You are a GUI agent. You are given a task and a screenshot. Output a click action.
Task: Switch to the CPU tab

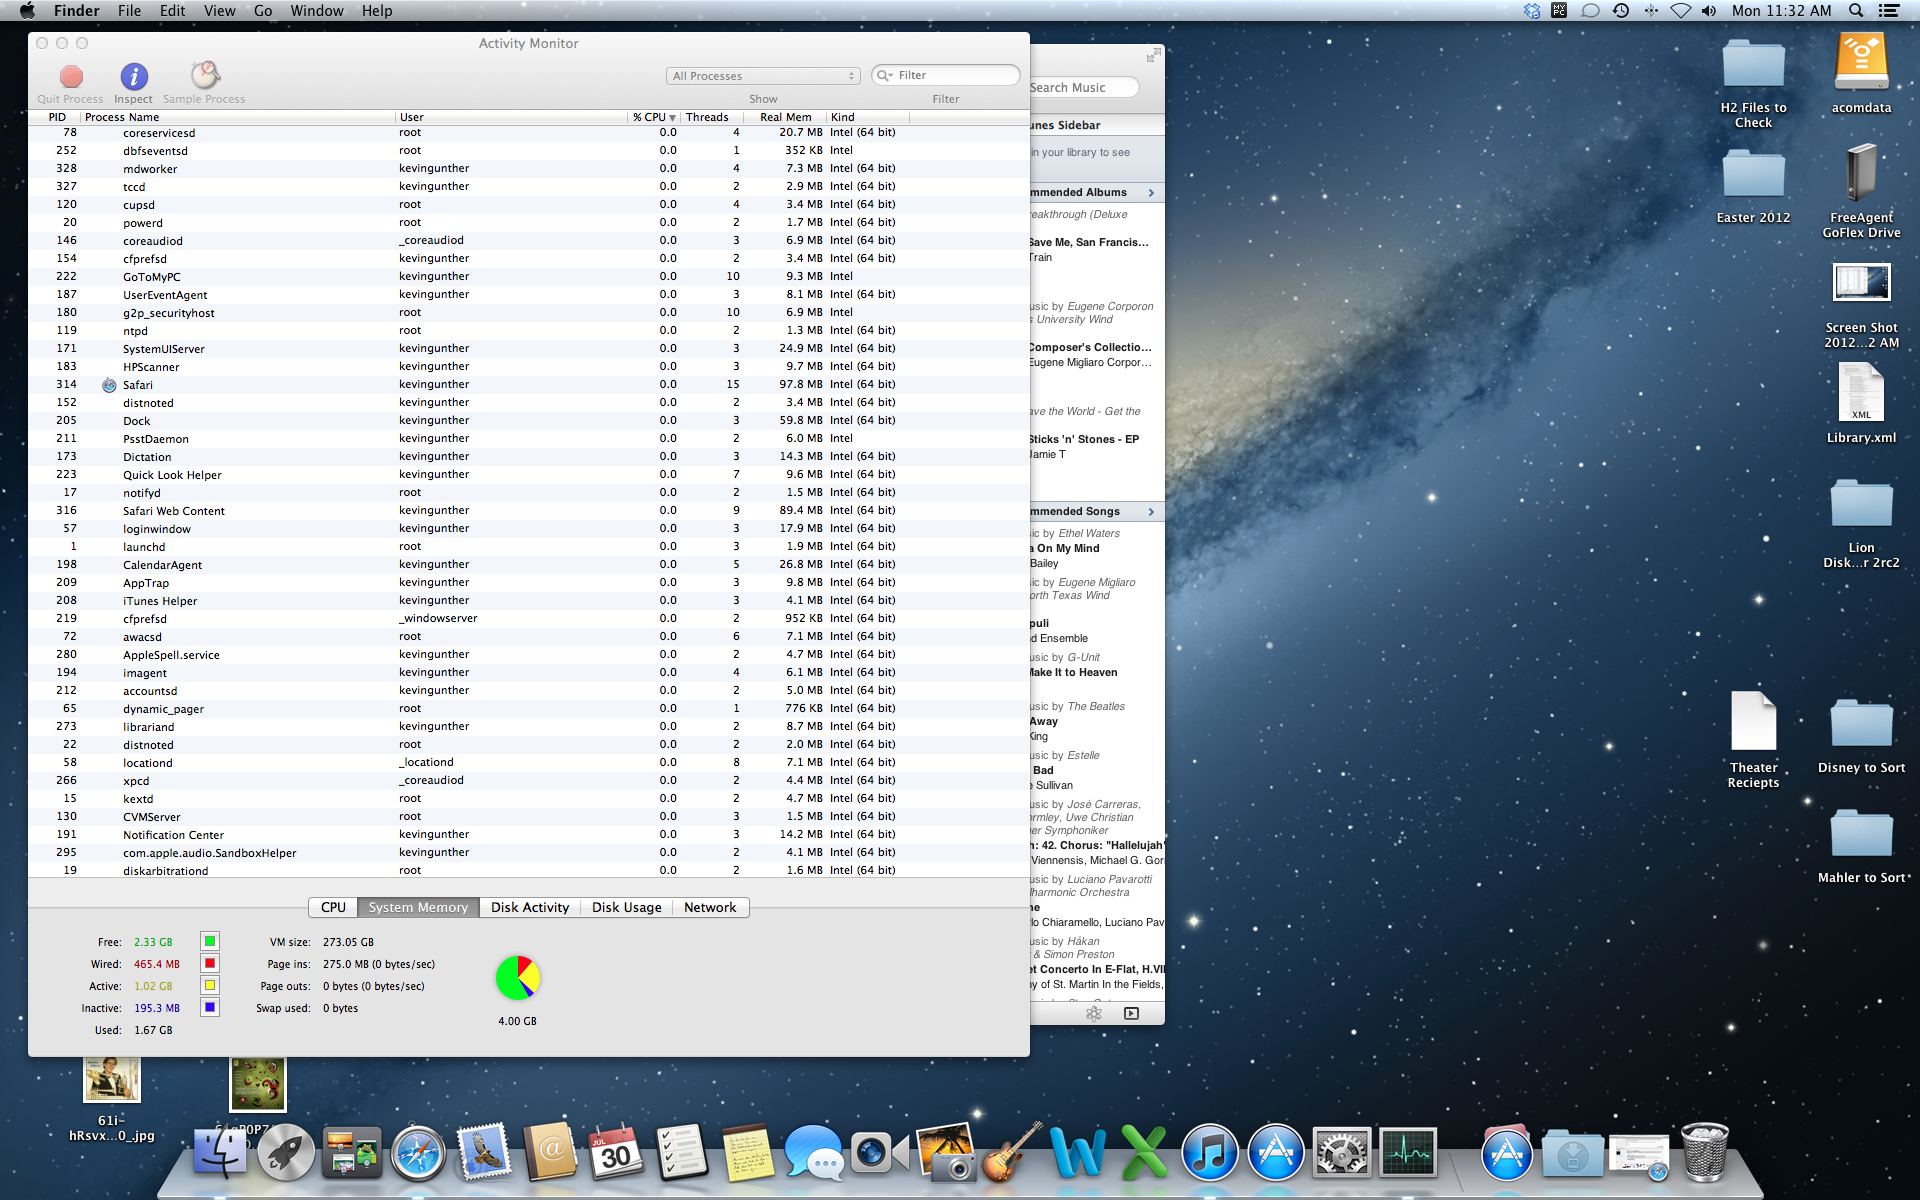coord(333,907)
